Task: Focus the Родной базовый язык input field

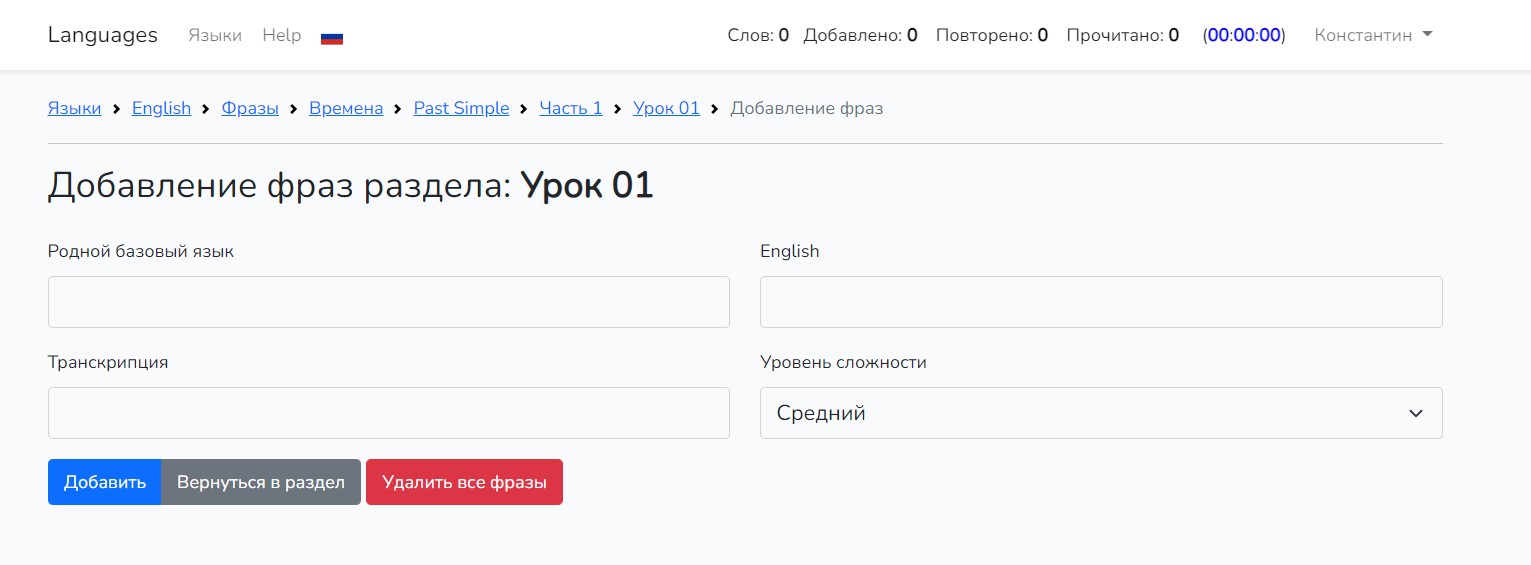Action: pos(388,302)
